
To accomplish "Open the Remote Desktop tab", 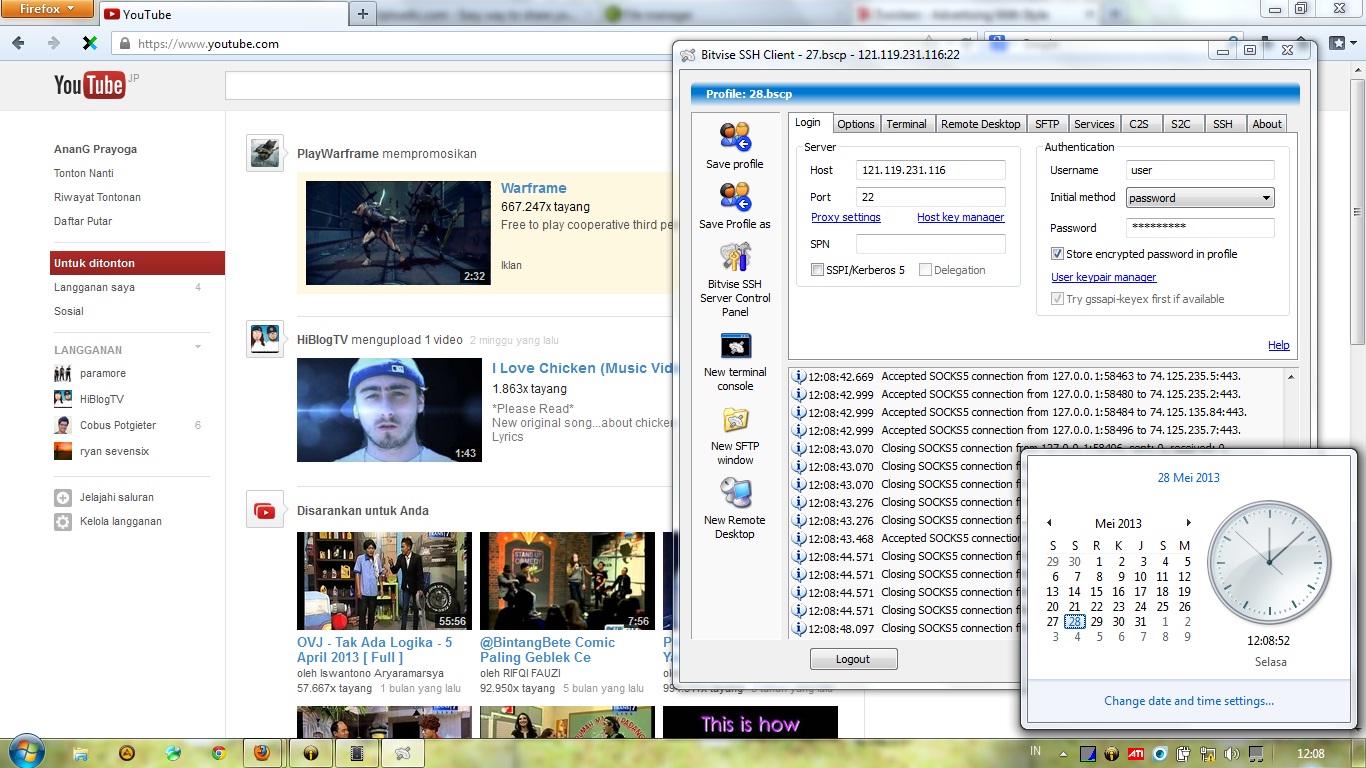I will click(x=980, y=124).
